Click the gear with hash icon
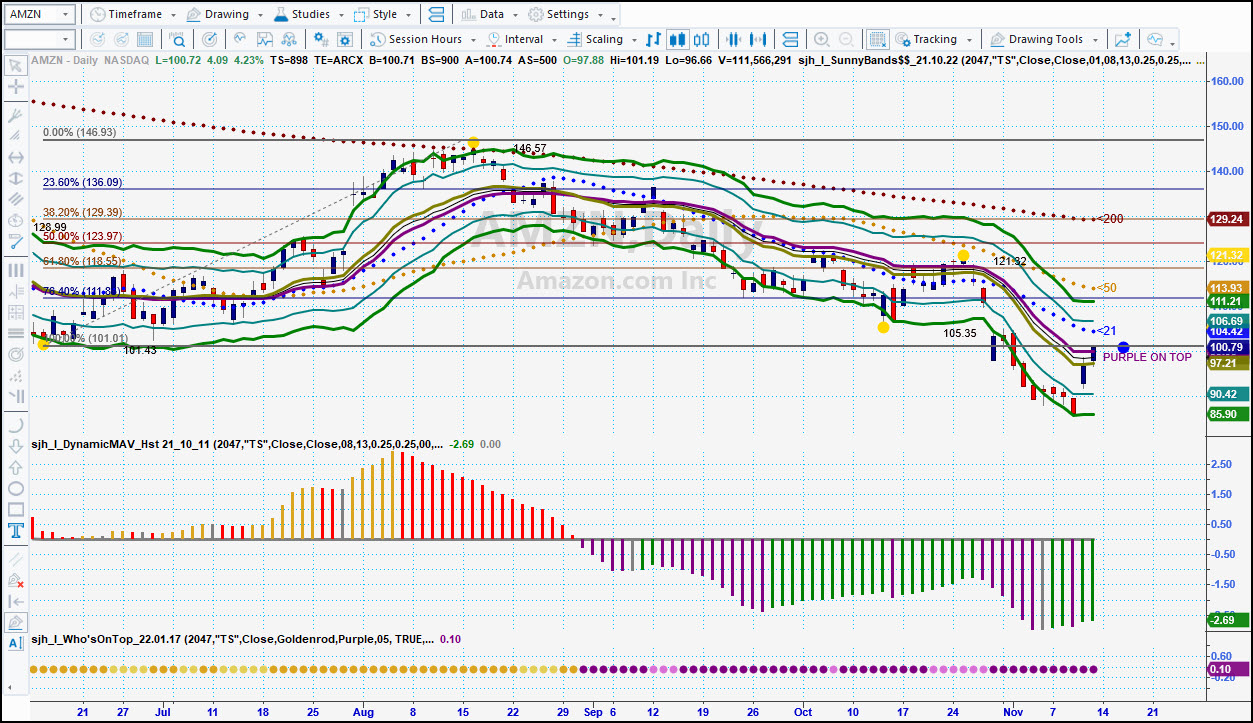 pyautogui.click(x=322, y=40)
